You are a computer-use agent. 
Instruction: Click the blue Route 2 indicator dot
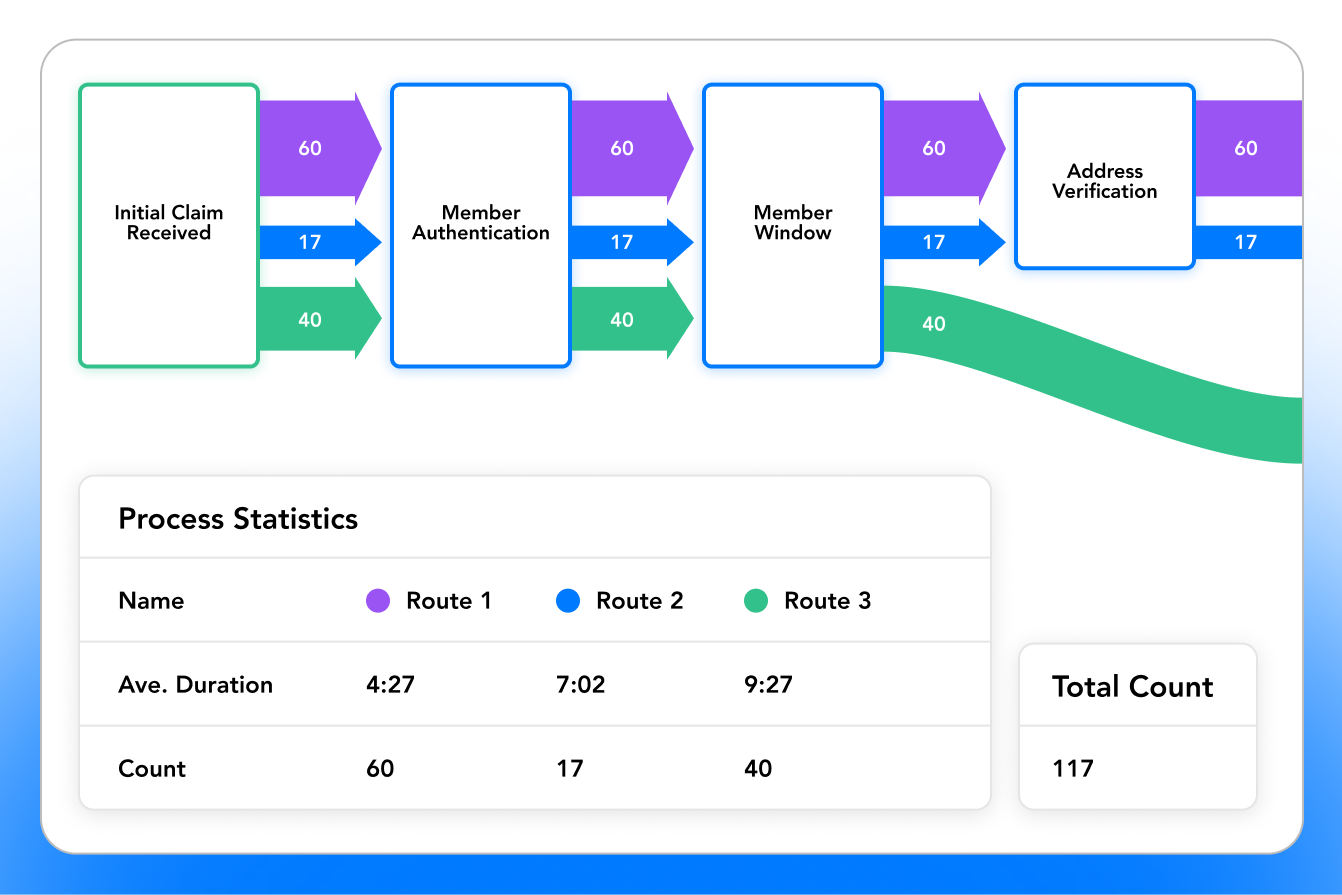coord(569,600)
